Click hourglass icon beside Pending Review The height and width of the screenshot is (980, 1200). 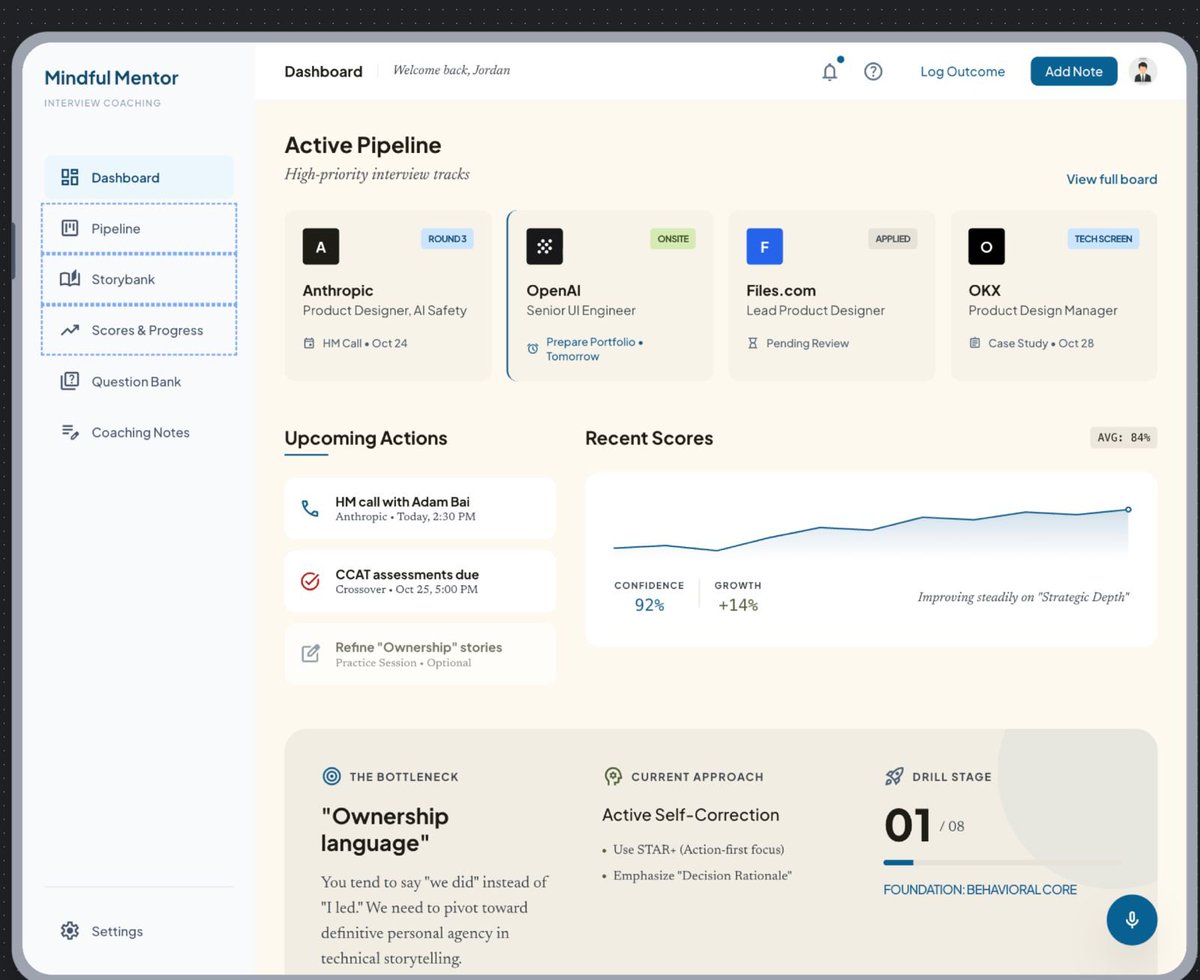pos(753,343)
